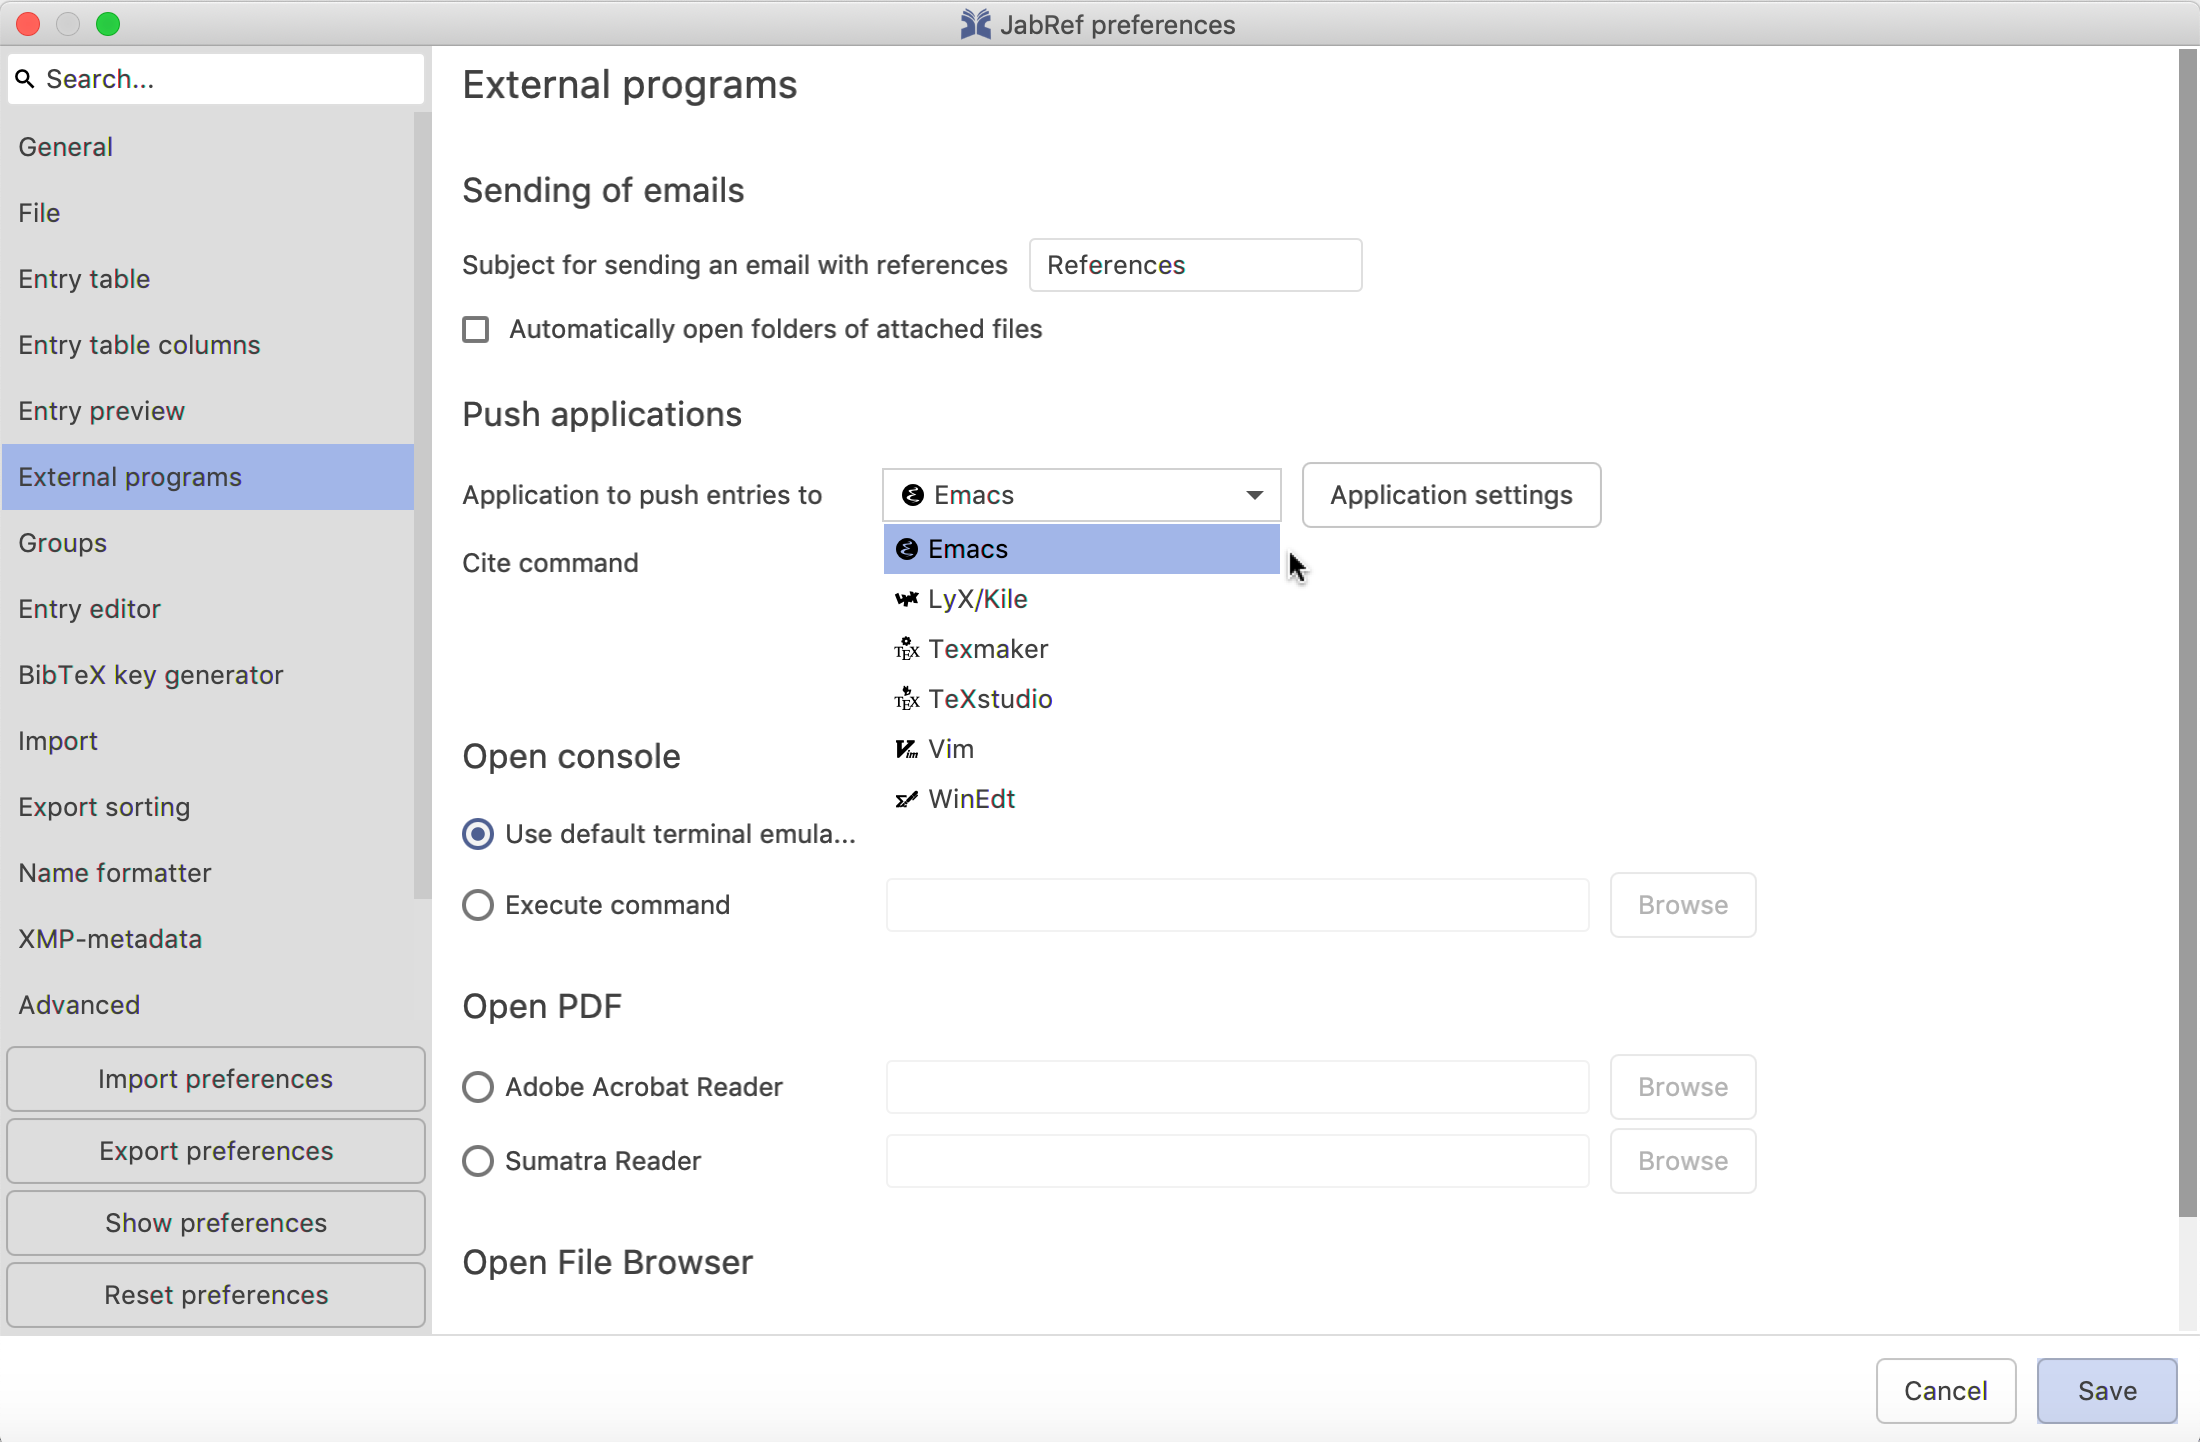Enable automatically open folders of attached files
The height and width of the screenshot is (1442, 2200).
coord(475,329)
